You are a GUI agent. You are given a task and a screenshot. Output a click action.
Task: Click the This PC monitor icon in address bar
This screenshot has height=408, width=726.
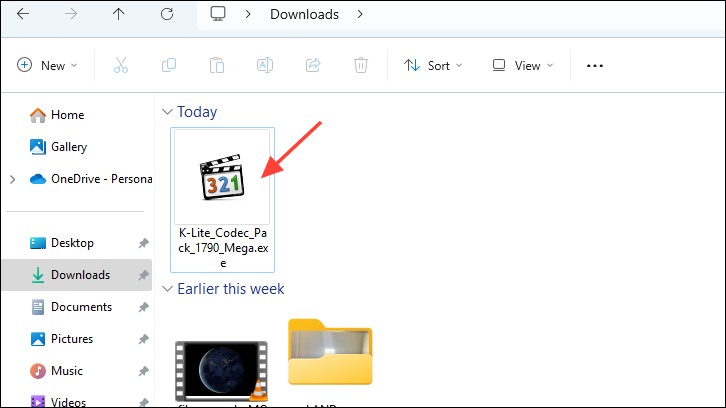pyautogui.click(x=218, y=14)
